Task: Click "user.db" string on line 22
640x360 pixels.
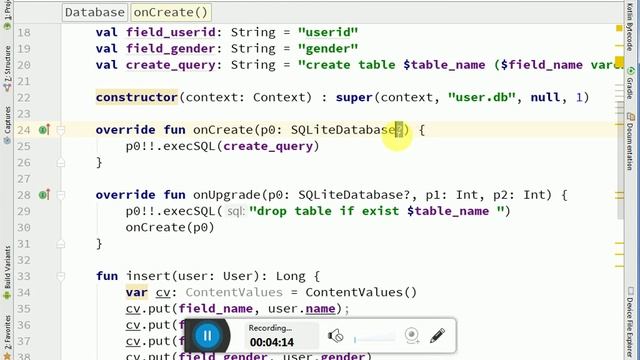Action: (482, 97)
